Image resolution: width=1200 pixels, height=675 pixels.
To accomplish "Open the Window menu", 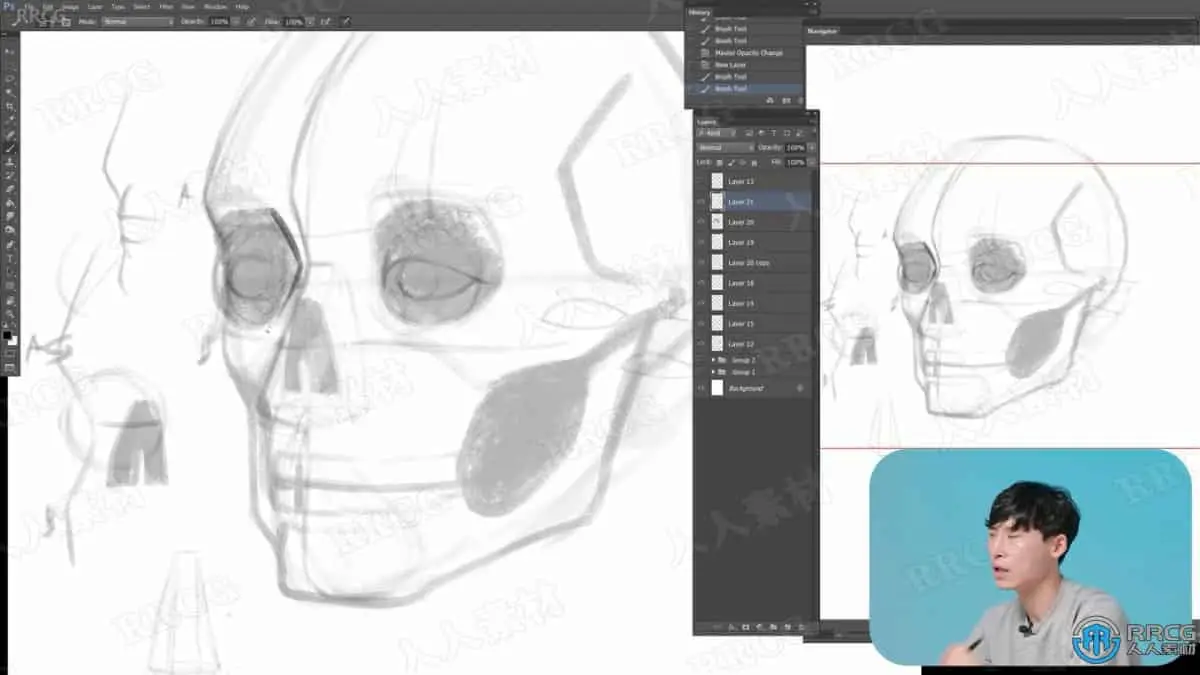I will tap(215, 6).
